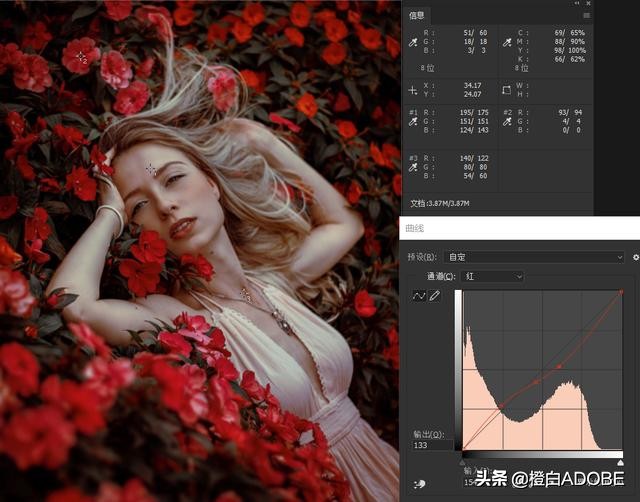Click color sampler #3 eyedropper icon
This screenshot has width=640, height=502.
(413, 167)
